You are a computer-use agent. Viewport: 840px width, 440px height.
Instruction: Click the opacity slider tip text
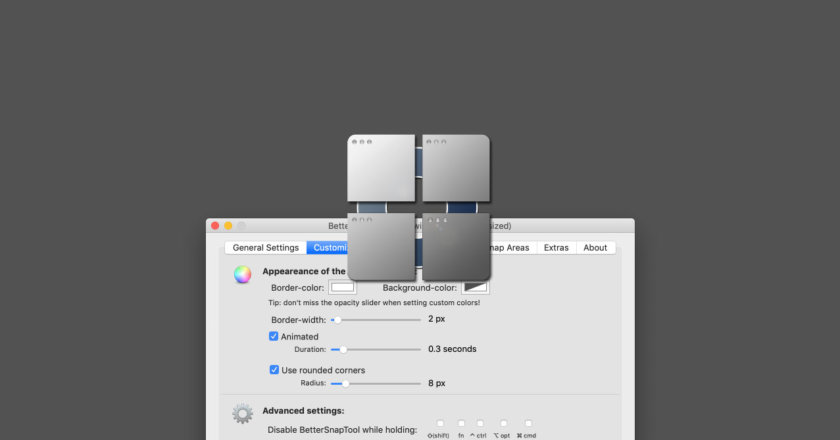click(374, 303)
